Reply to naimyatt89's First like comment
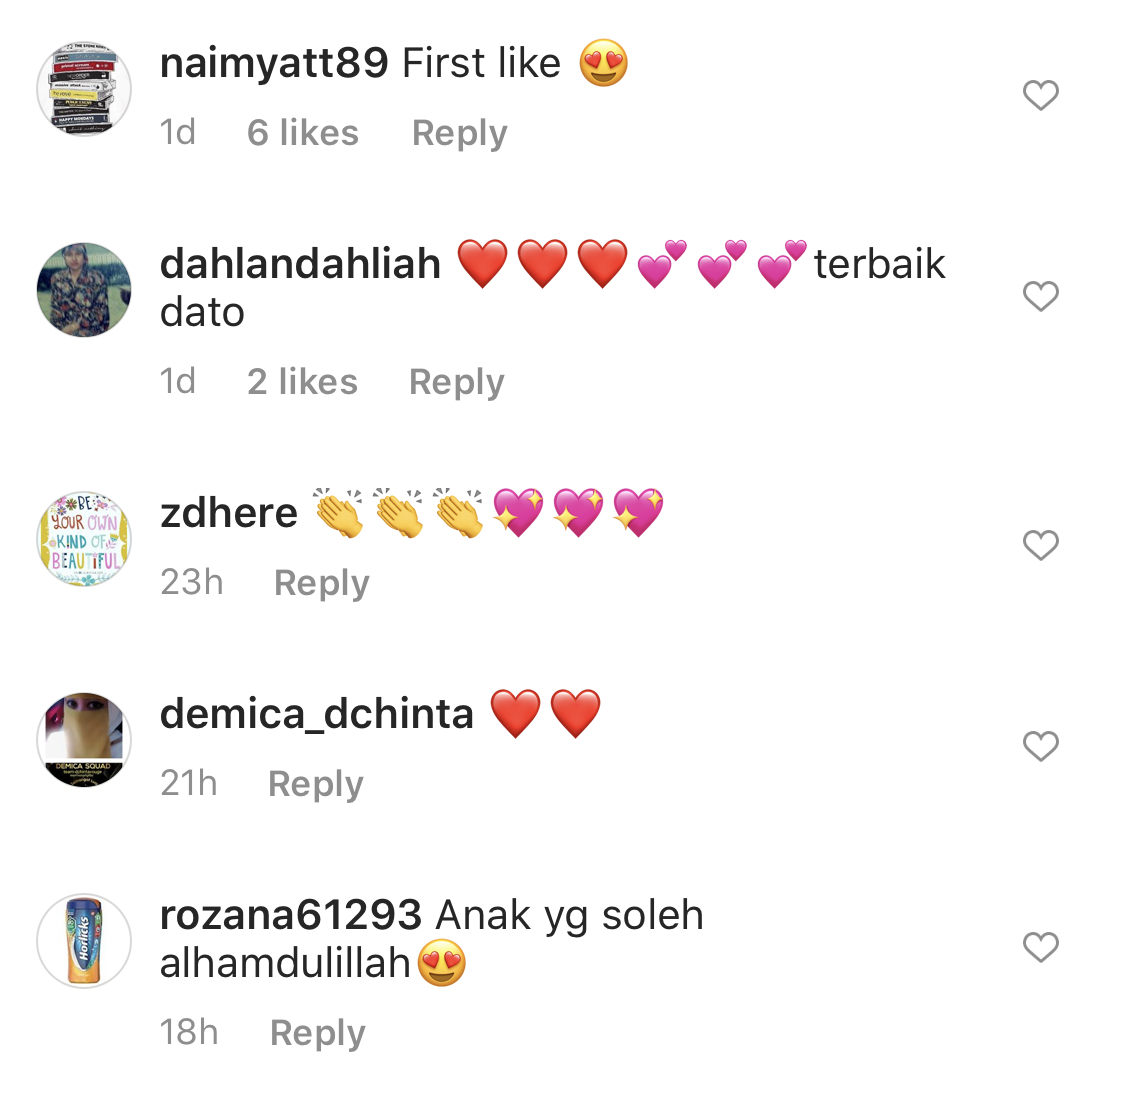 (x=459, y=133)
